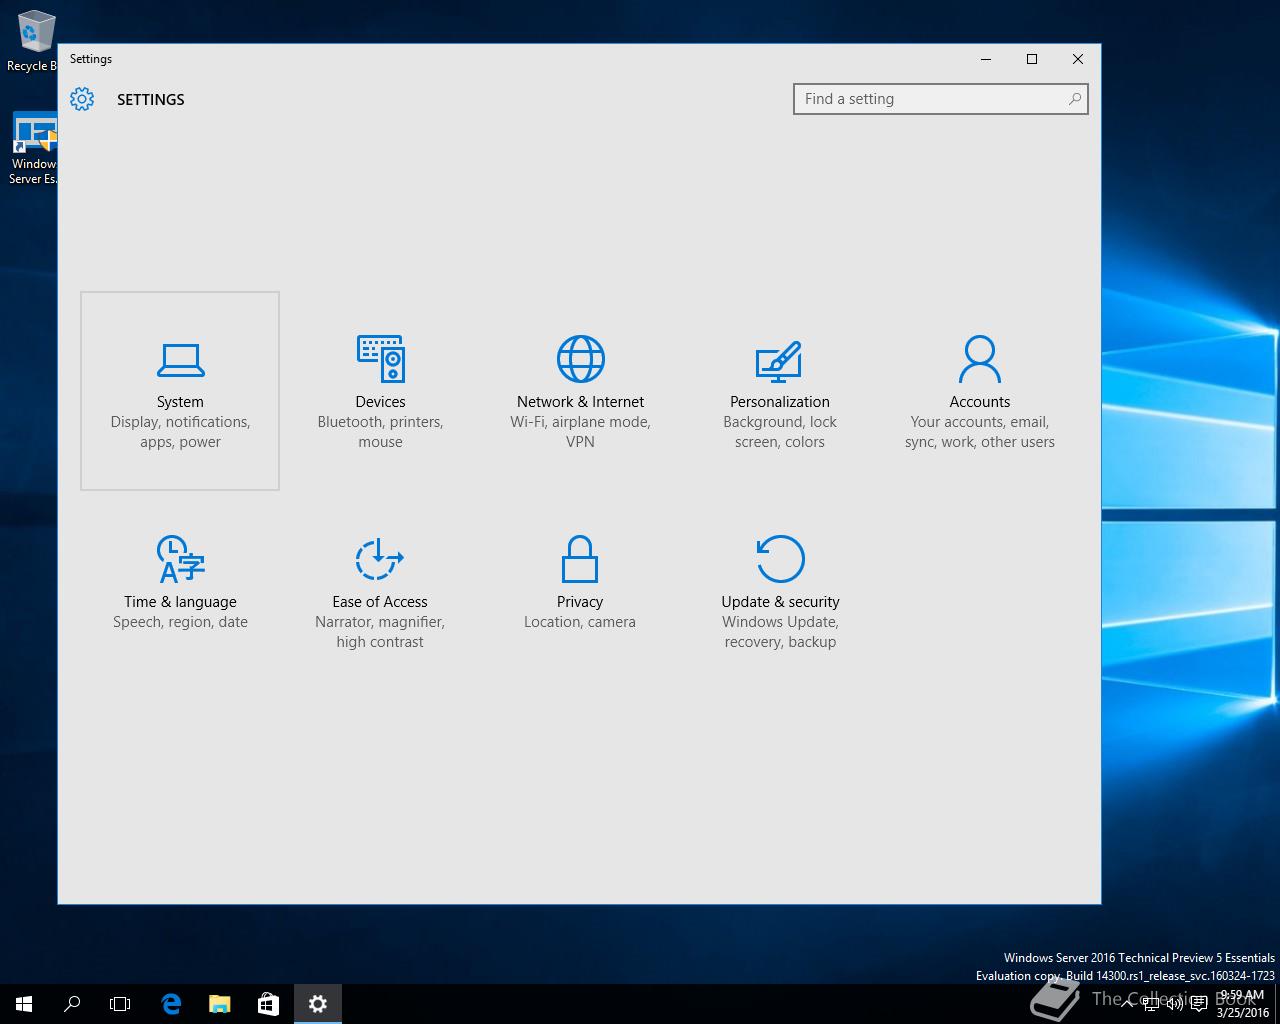The height and width of the screenshot is (1024, 1280).
Task: Minimize the Settings window
Action: 986,59
